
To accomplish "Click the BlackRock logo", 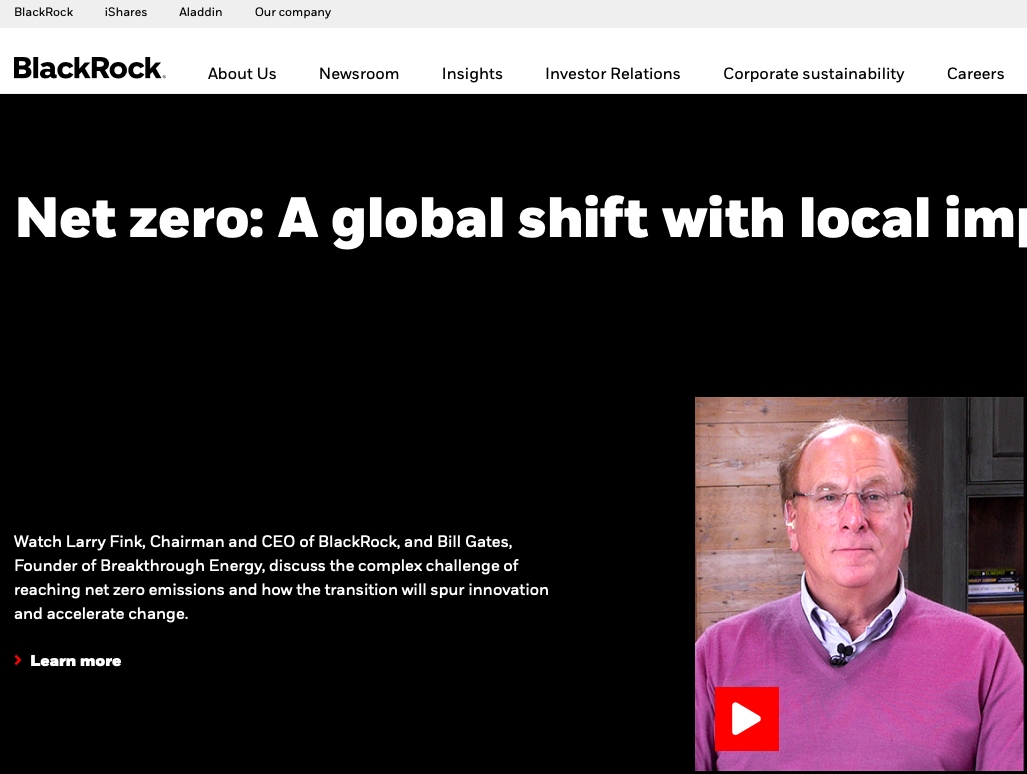I will pyautogui.click(x=90, y=68).
